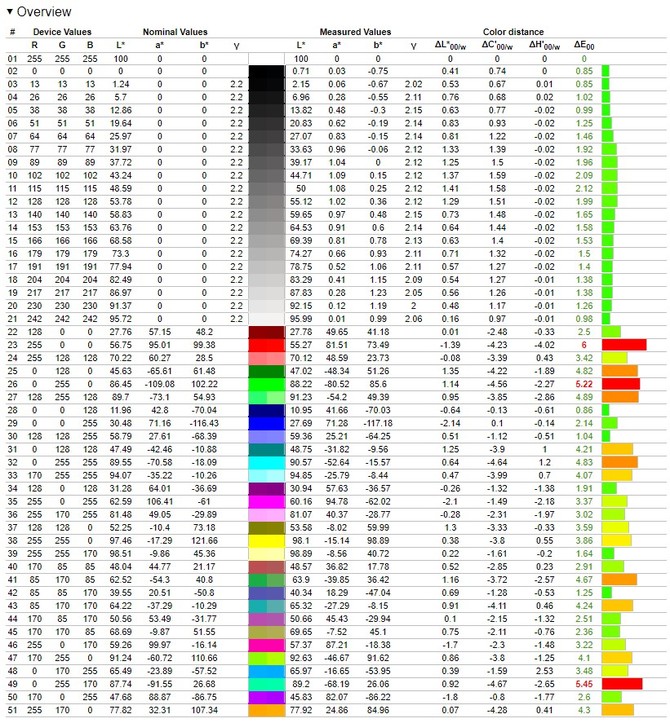This screenshot has height=723, width=670.
Task: Click the orange ΔE bar in row 32
Action: (x=620, y=462)
